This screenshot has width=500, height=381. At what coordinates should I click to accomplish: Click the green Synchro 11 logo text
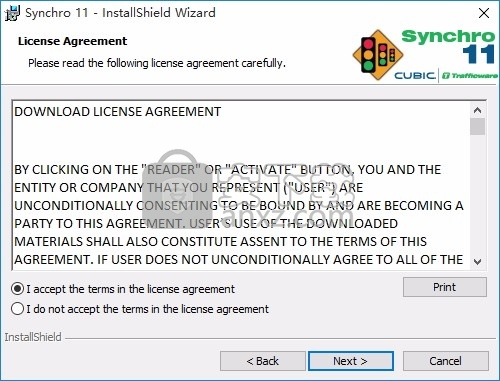click(x=448, y=46)
